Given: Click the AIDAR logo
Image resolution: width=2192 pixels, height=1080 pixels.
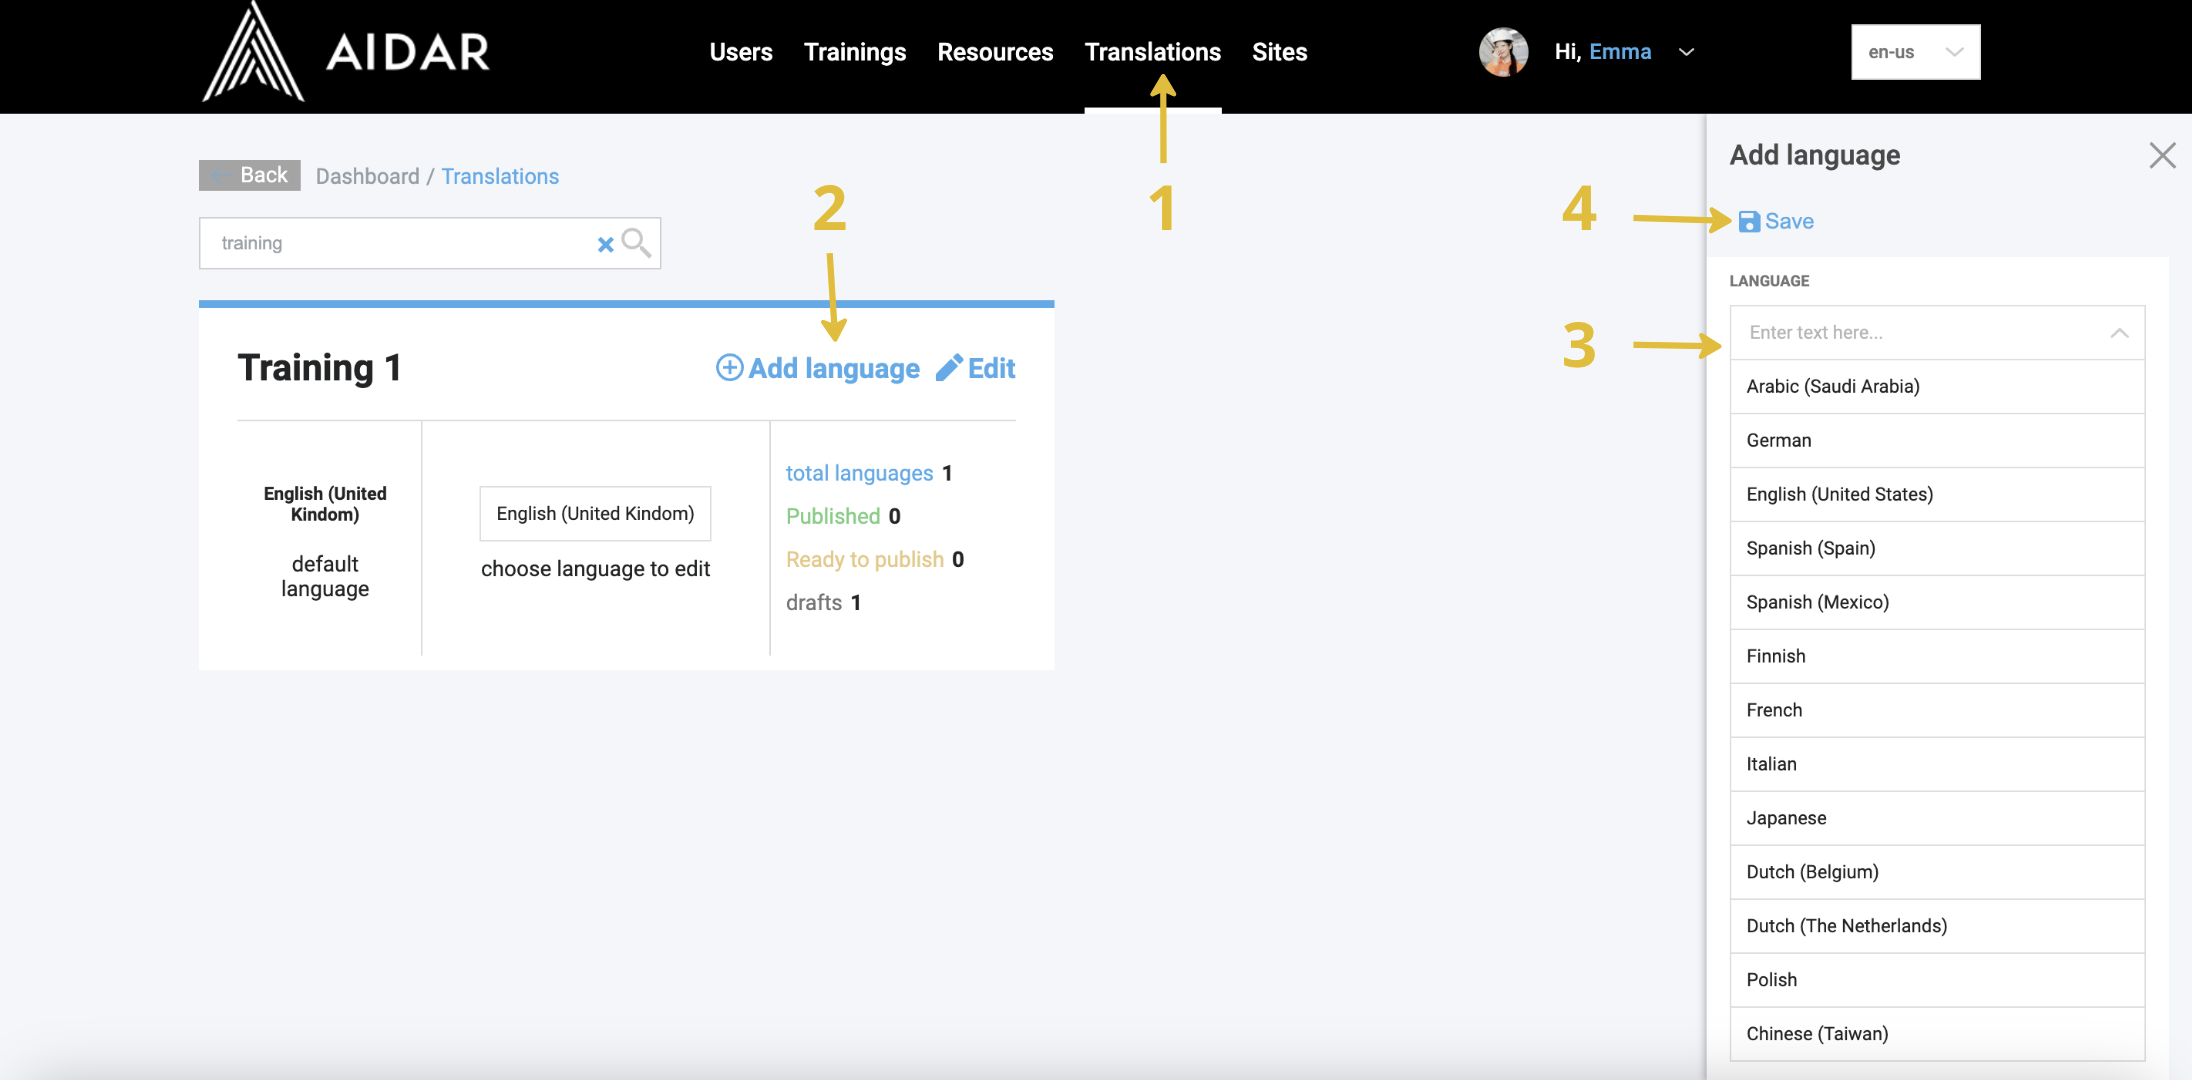Looking at the screenshot, I should (x=346, y=51).
